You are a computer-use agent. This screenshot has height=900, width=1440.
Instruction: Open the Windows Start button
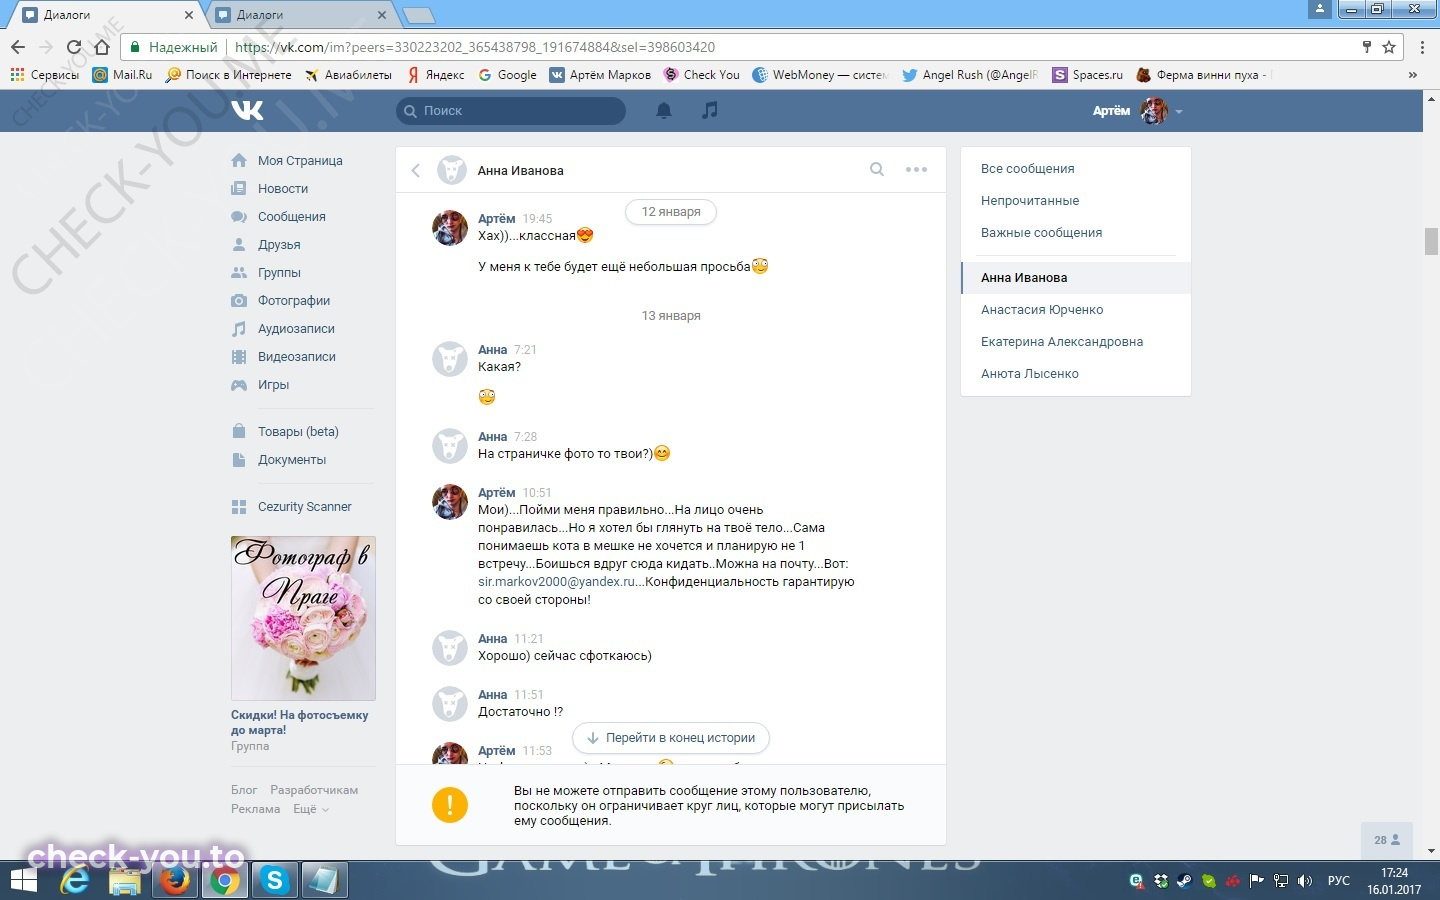(23, 880)
